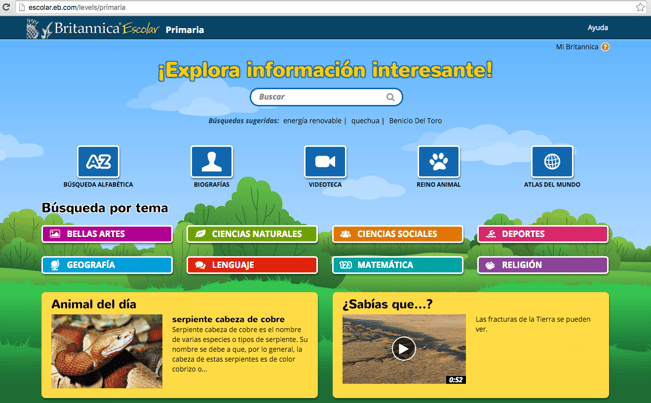Search suggested term energía renovable
651x403 pixels.
(x=312, y=121)
